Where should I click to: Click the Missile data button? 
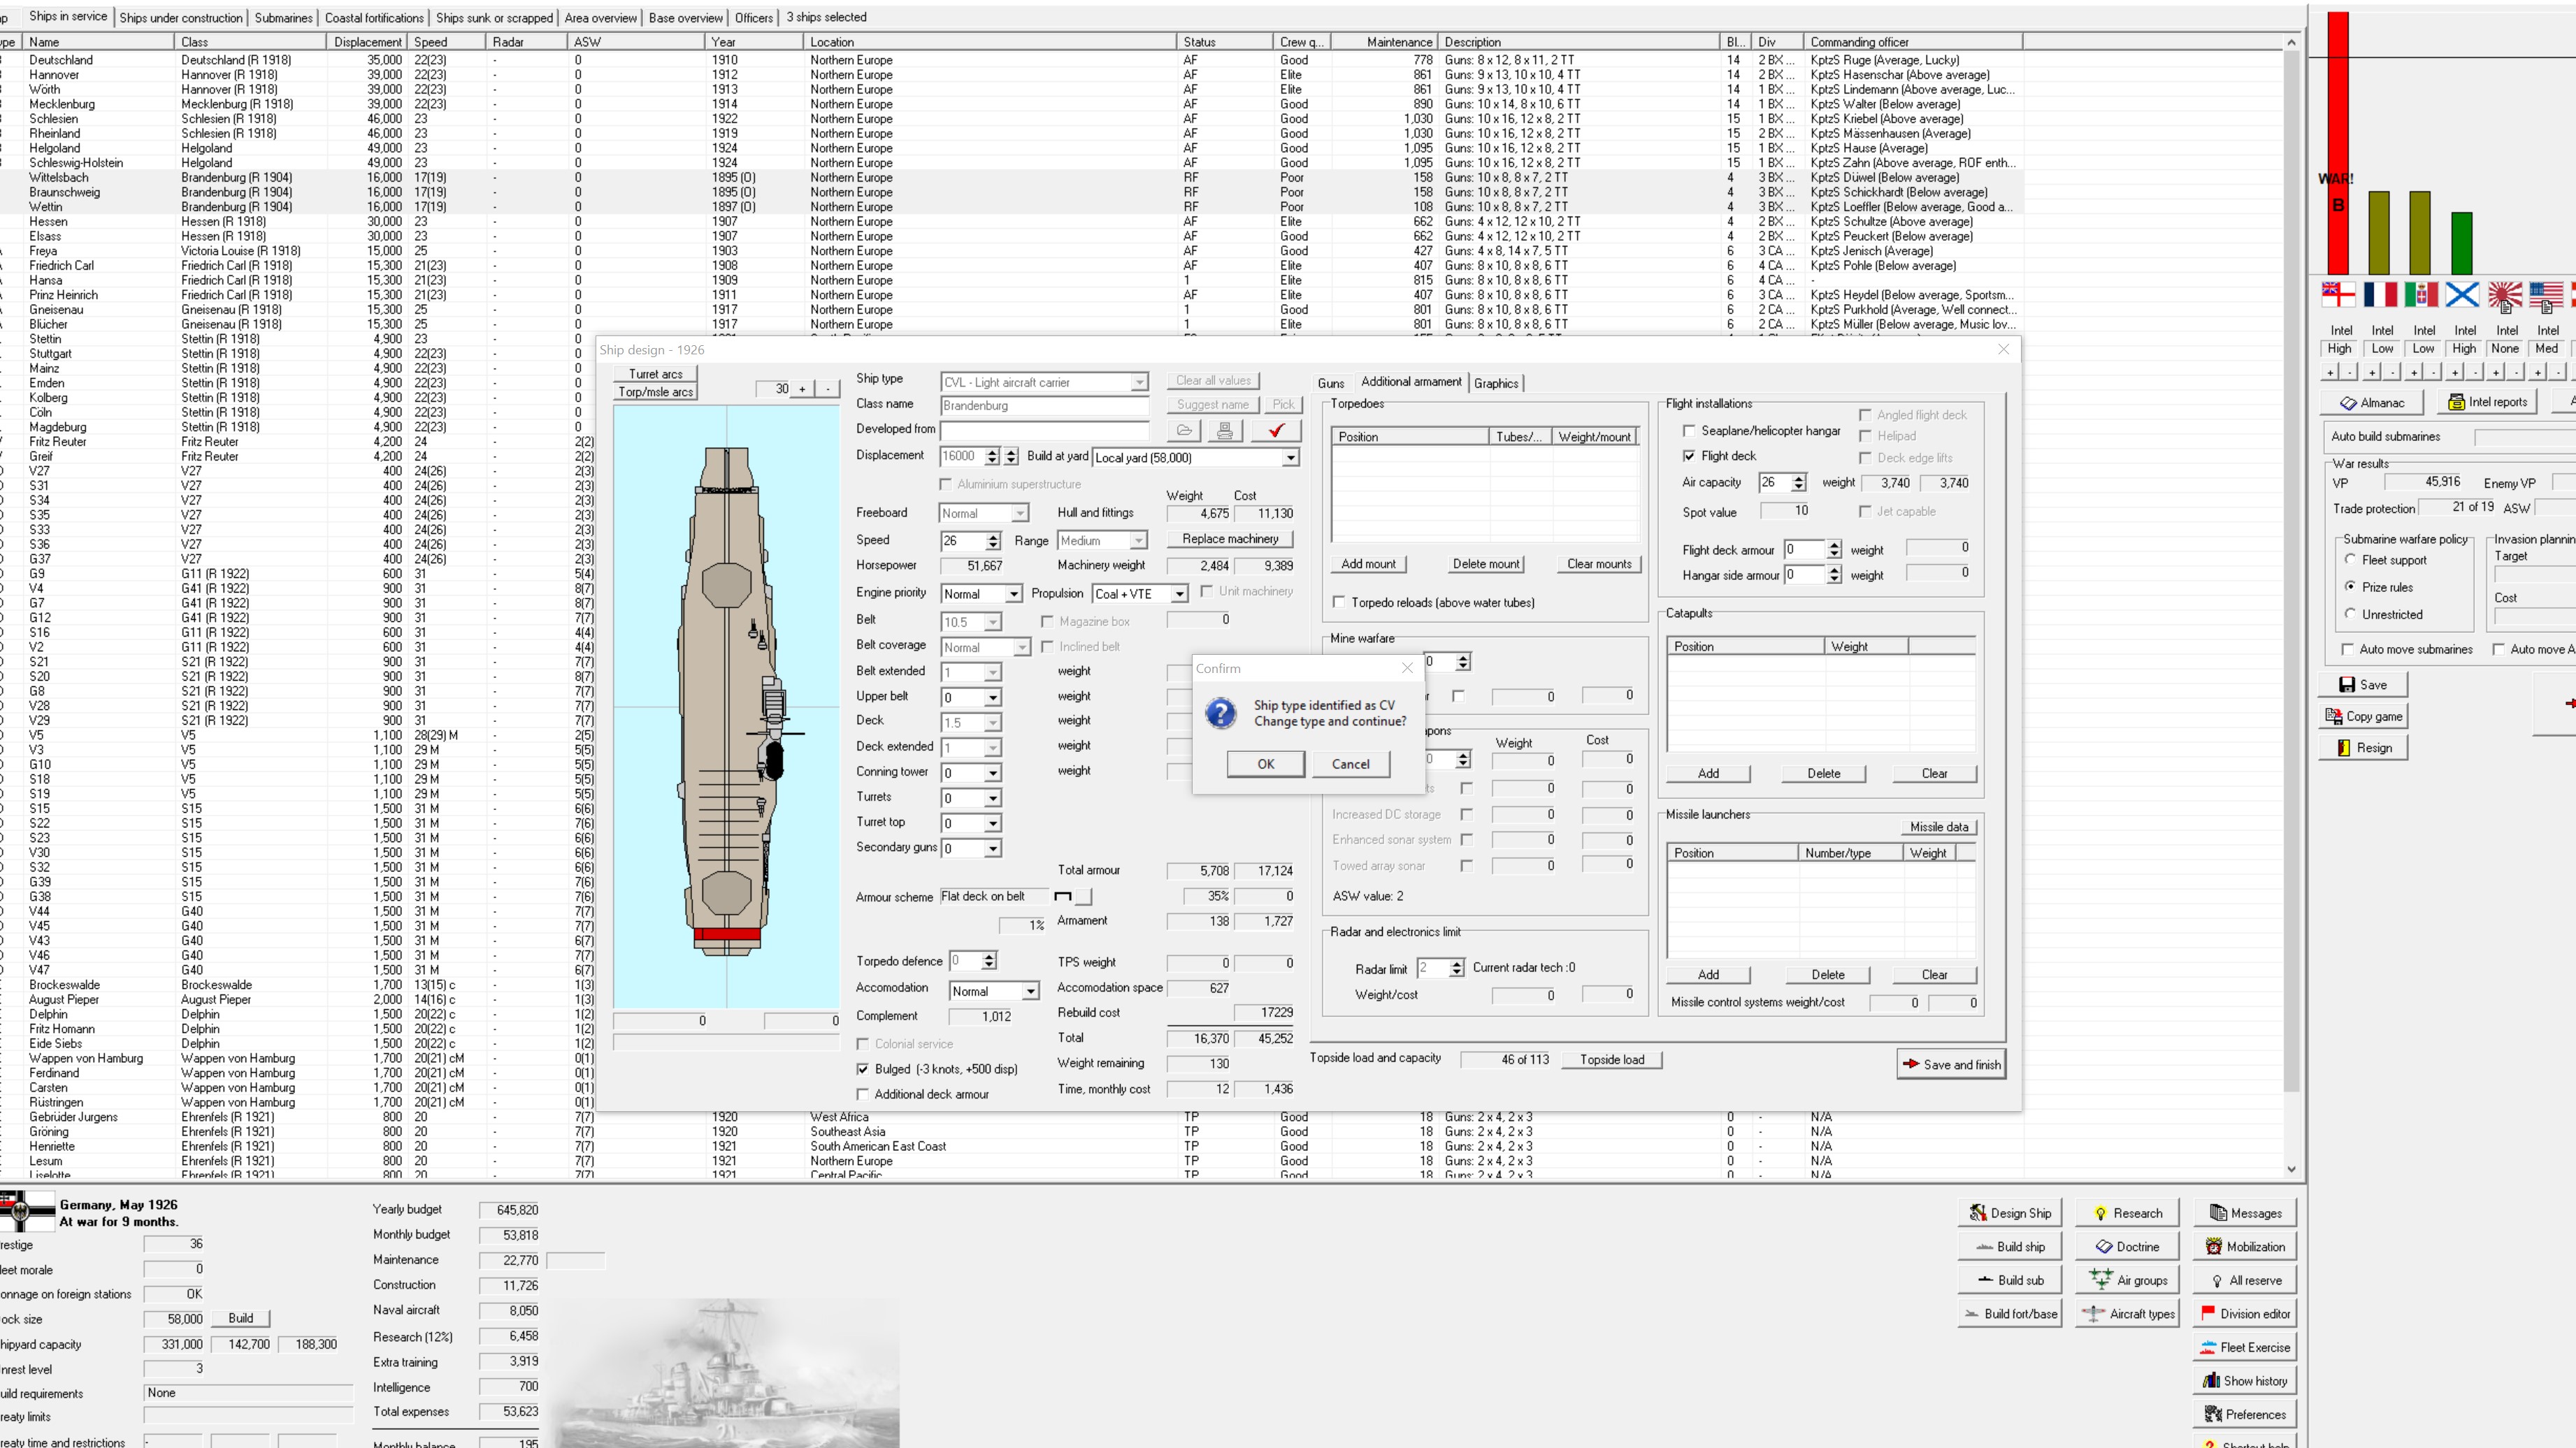point(1938,827)
